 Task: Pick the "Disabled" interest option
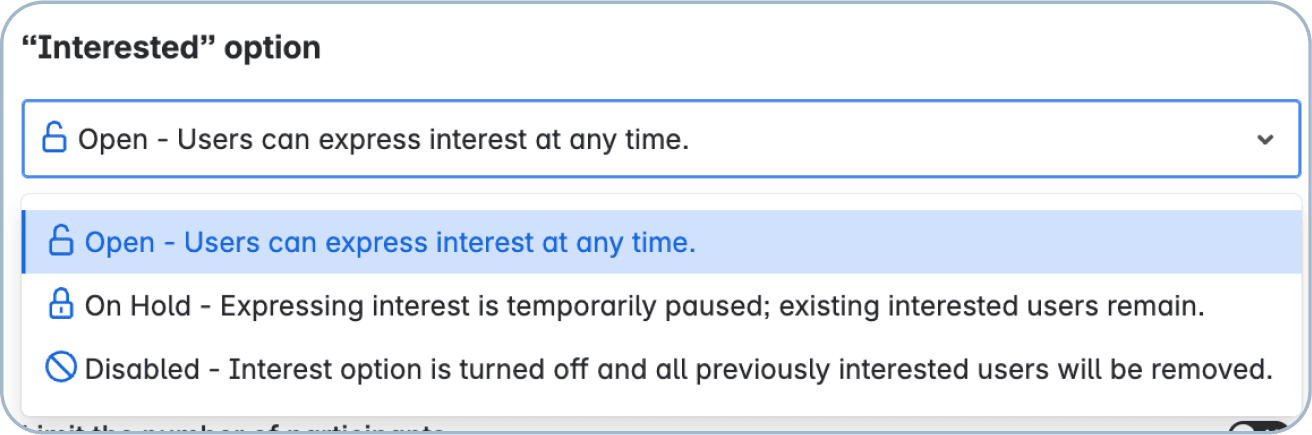[142, 370]
